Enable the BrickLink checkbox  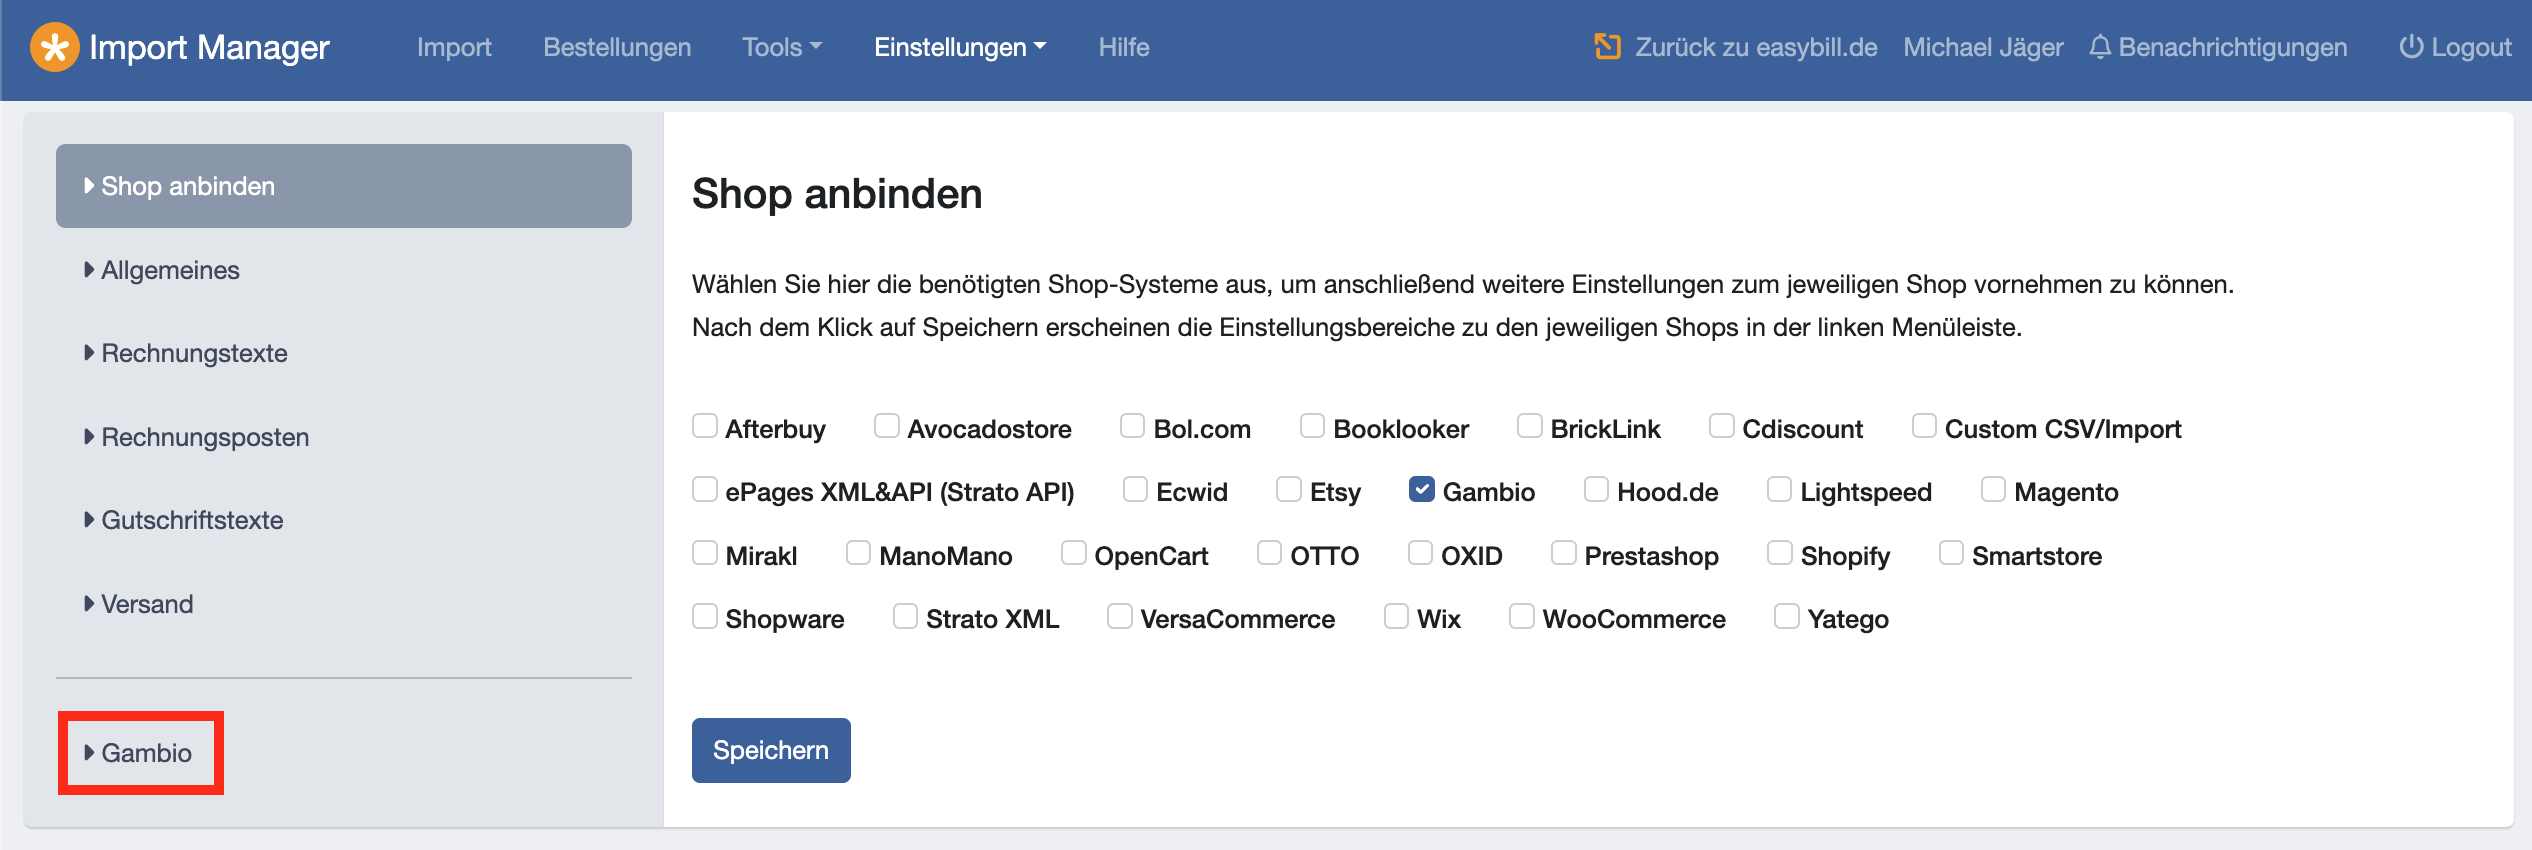pyautogui.click(x=1530, y=426)
